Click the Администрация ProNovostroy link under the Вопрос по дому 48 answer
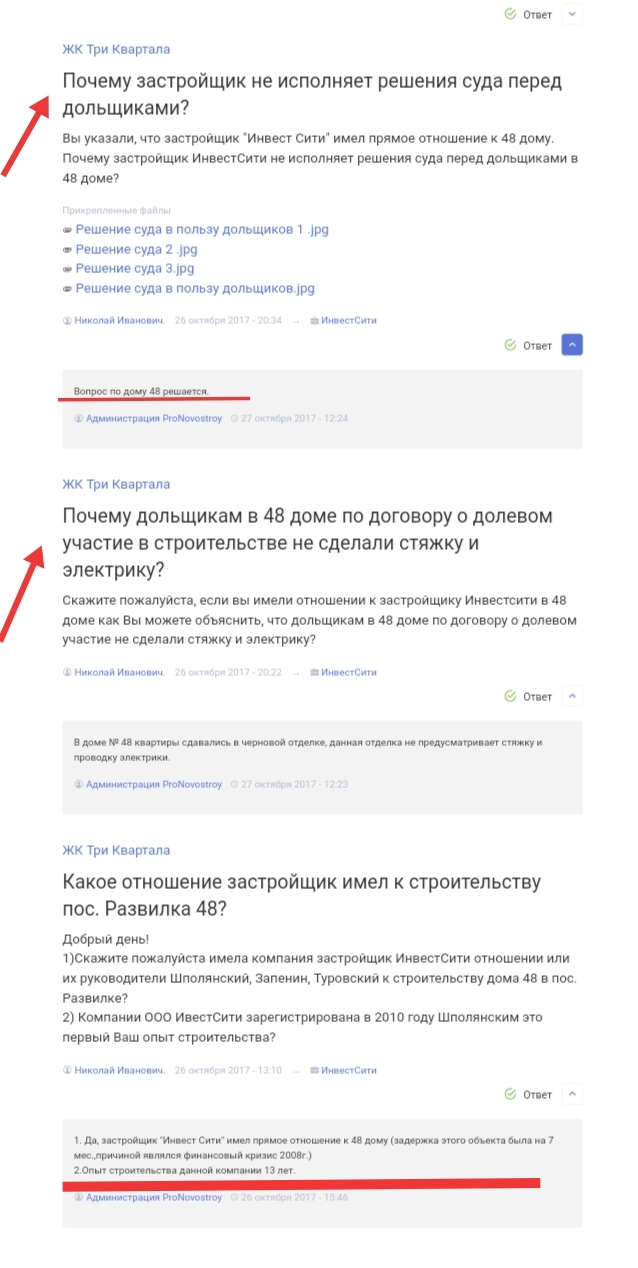The height and width of the screenshot is (1268, 638). point(148,418)
